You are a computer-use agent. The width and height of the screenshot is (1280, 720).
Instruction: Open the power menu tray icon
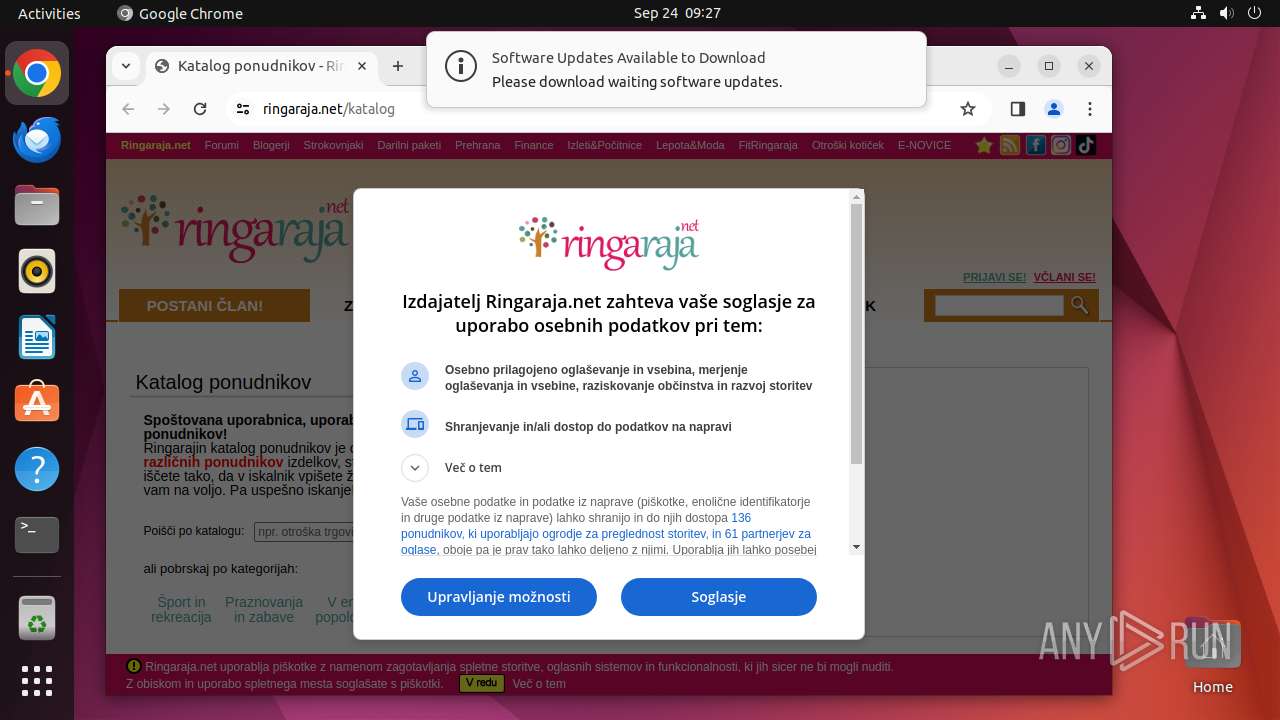pyautogui.click(x=1256, y=13)
